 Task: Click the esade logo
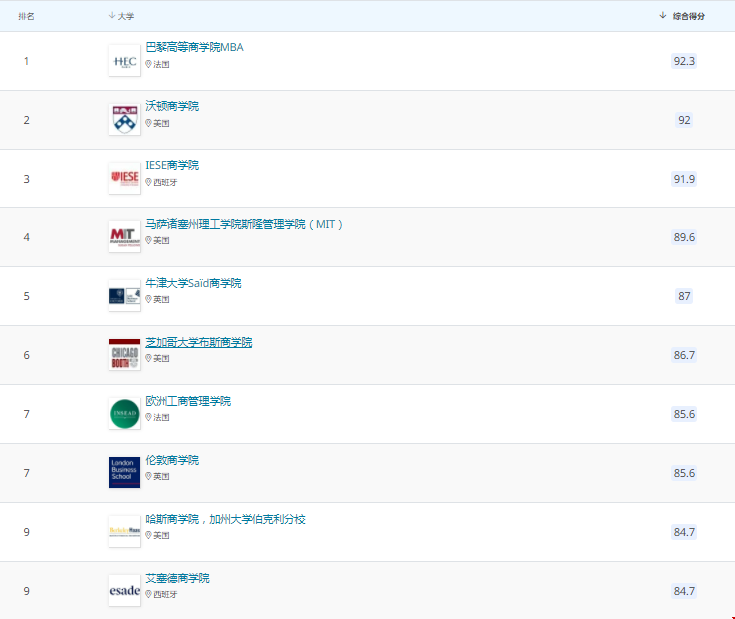pos(124,590)
